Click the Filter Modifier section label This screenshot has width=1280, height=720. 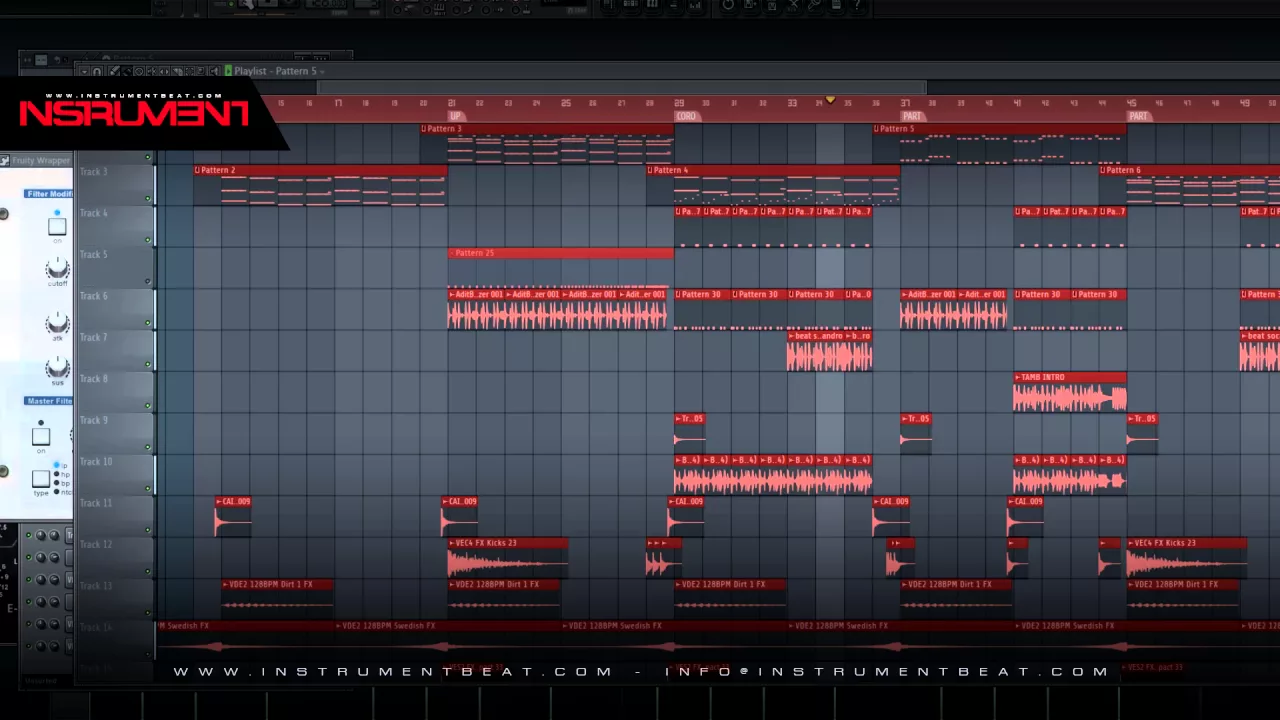coord(49,194)
